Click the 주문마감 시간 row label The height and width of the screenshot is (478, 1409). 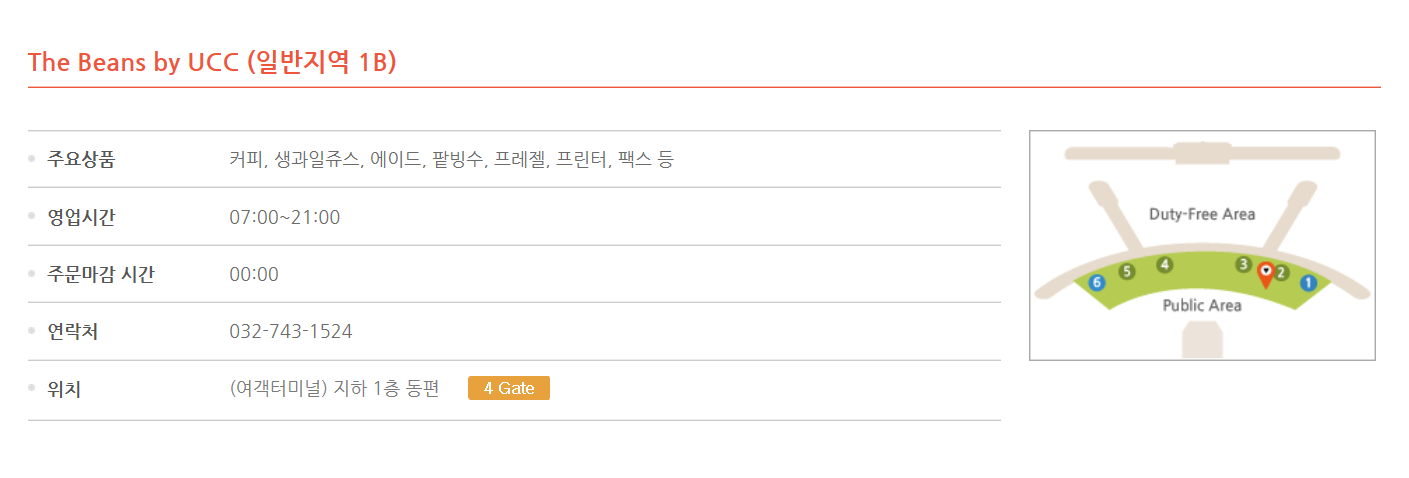[x=101, y=274]
